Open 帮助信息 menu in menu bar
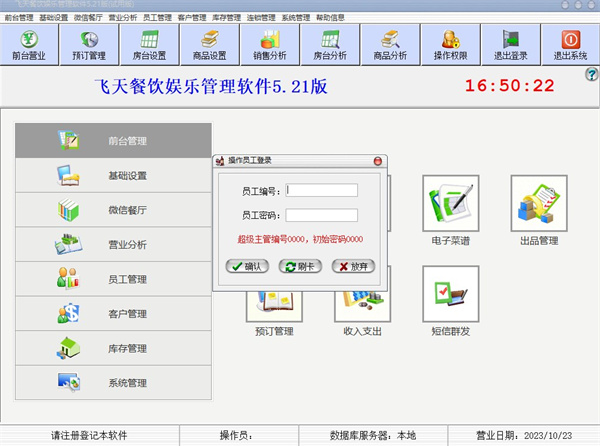Screen dimensions: 600x446 coord(330,18)
